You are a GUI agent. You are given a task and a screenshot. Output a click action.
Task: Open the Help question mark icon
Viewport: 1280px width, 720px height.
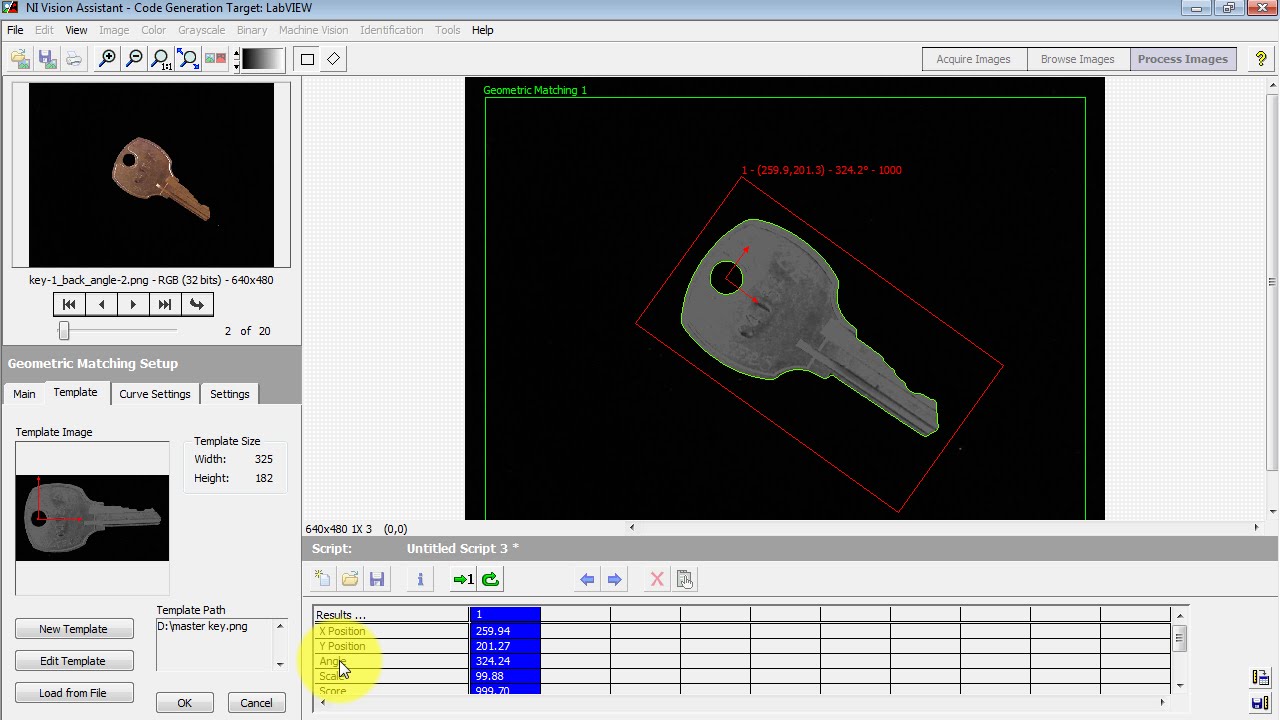(1261, 59)
